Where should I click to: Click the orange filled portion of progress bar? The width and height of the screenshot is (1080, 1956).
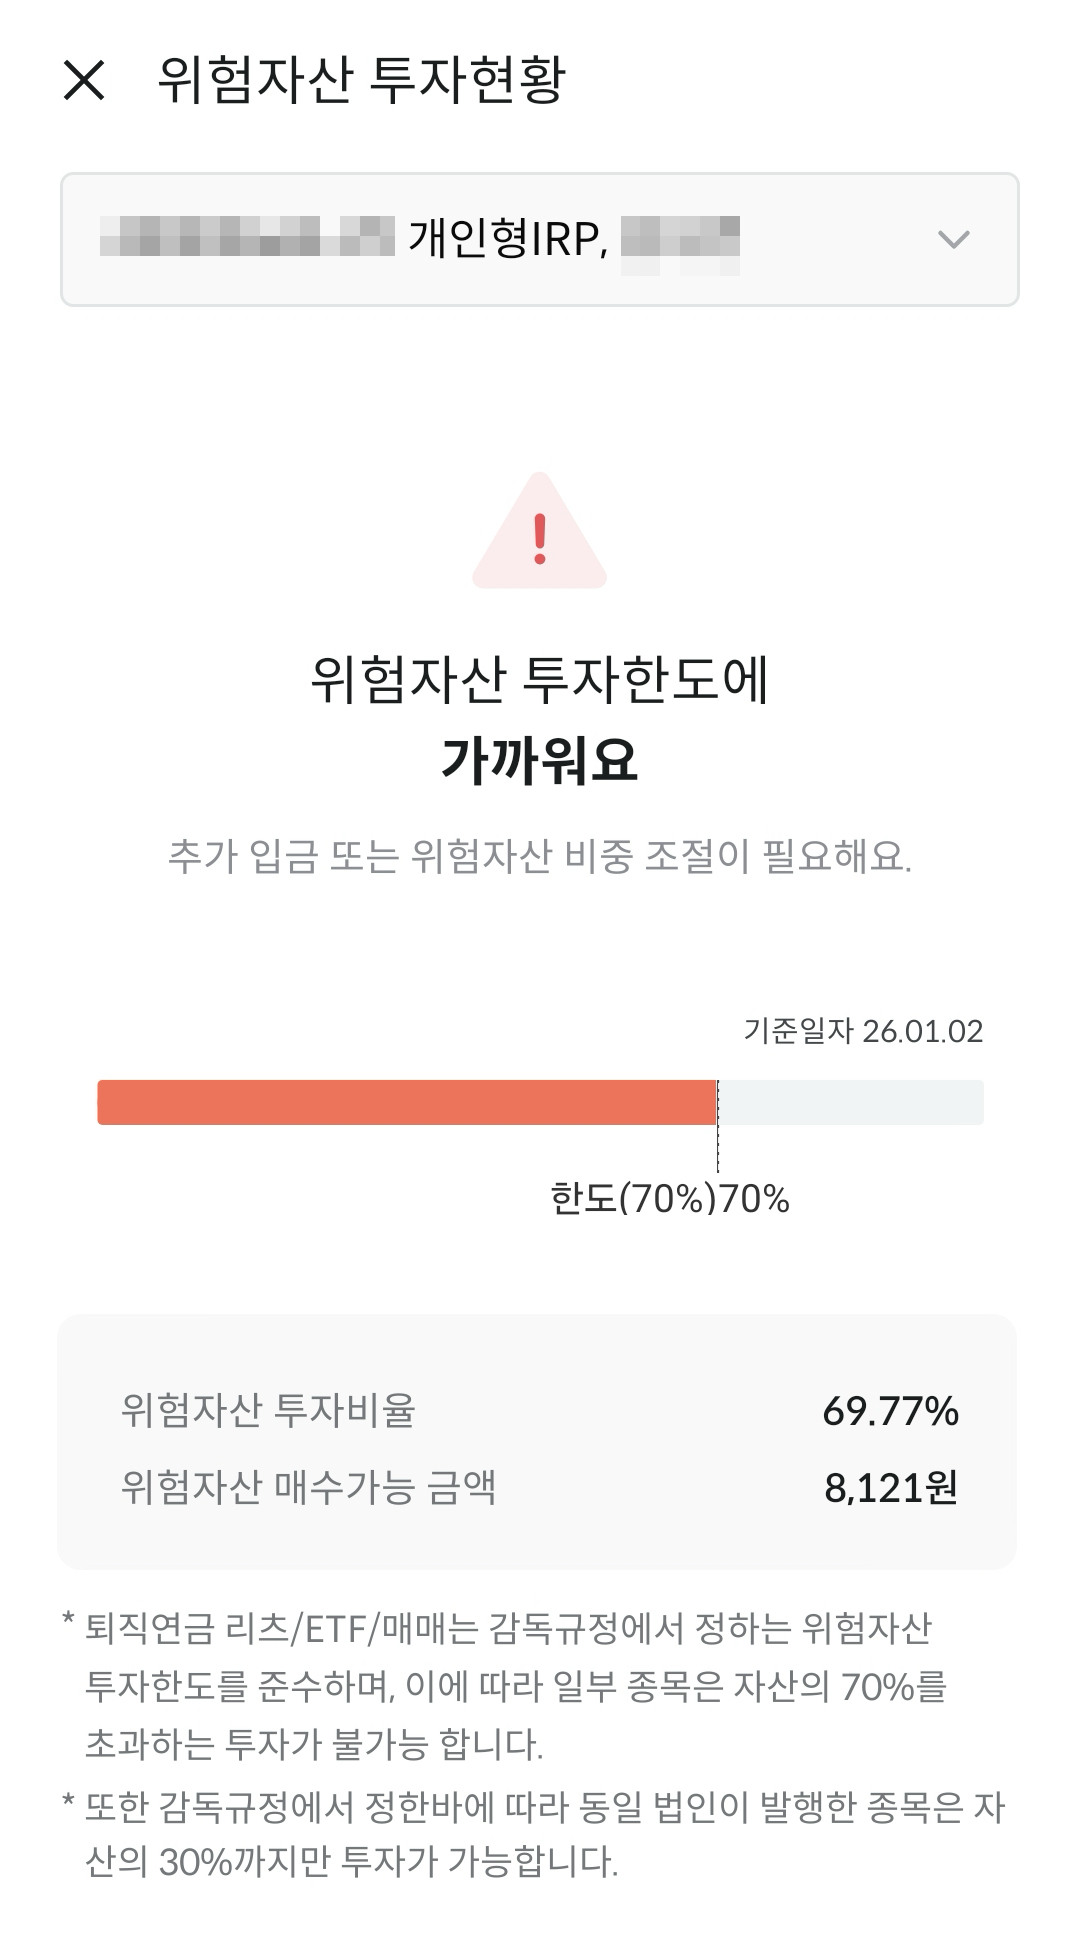(x=407, y=1102)
